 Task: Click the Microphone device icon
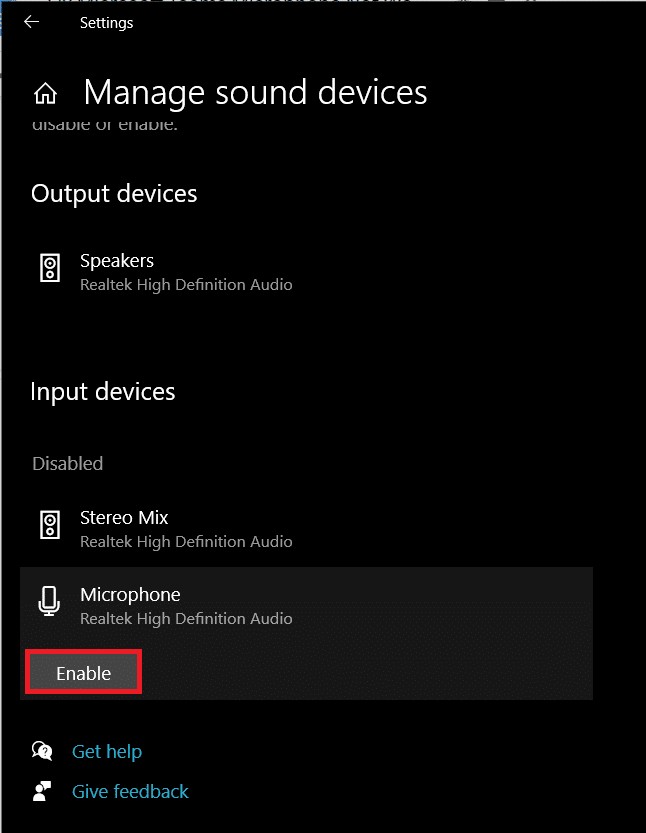click(x=48, y=602)
